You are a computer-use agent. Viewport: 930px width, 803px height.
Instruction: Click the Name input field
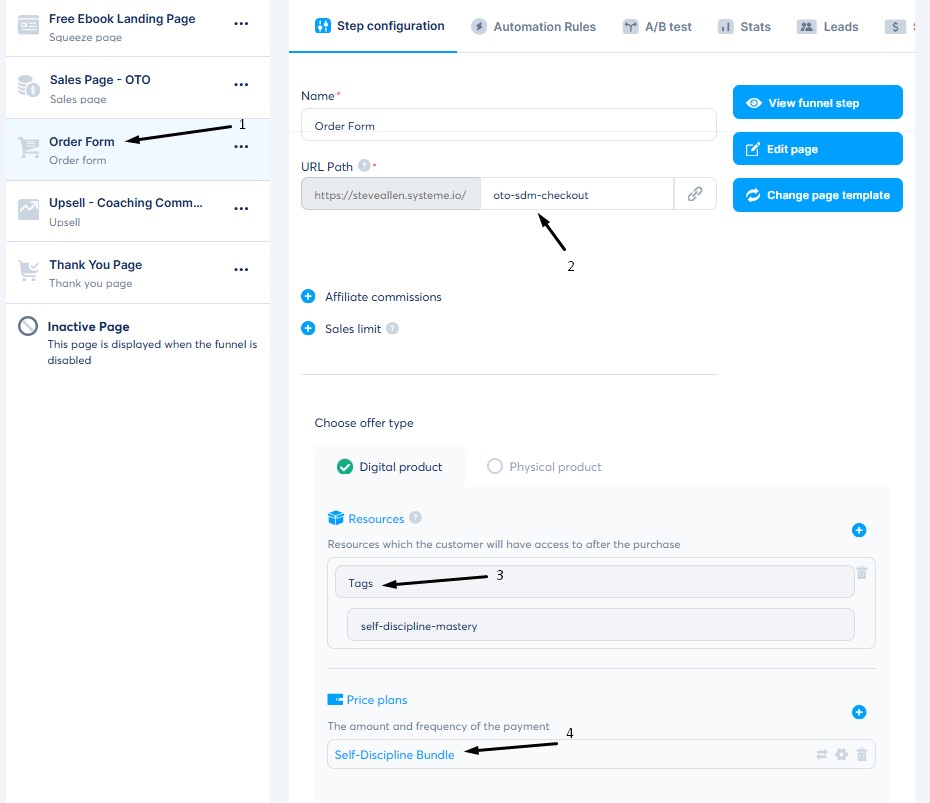tap(508, 125)
